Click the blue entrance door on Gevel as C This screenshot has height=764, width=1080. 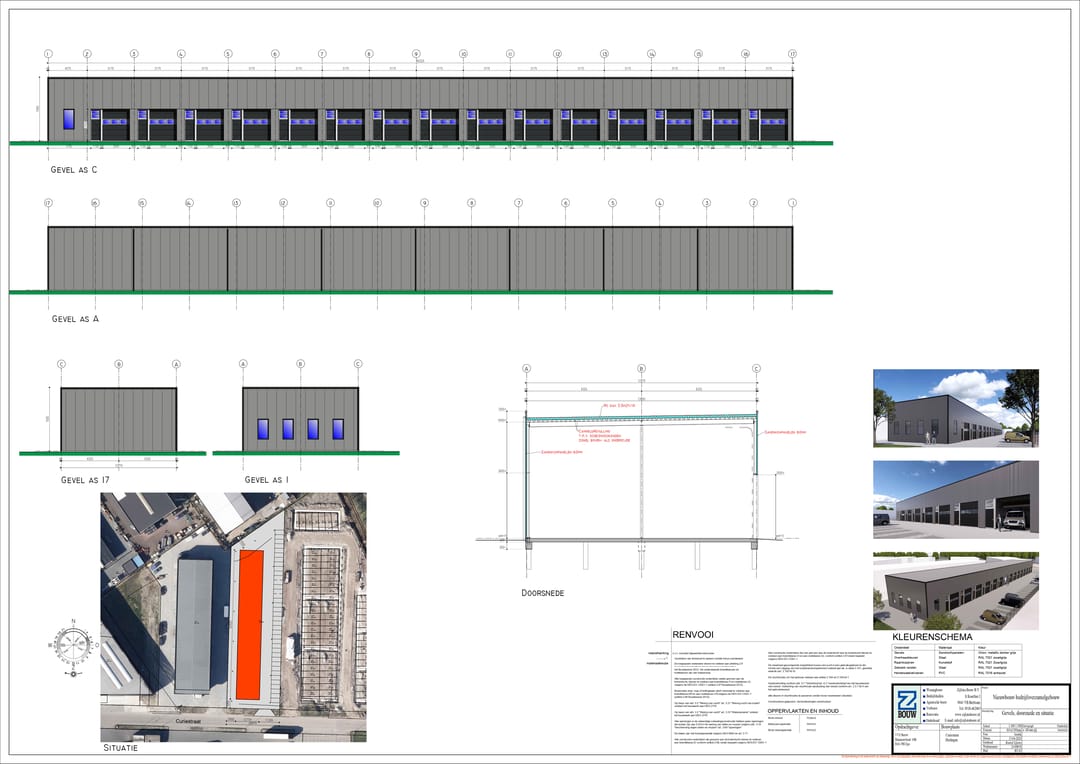[69, 119]
